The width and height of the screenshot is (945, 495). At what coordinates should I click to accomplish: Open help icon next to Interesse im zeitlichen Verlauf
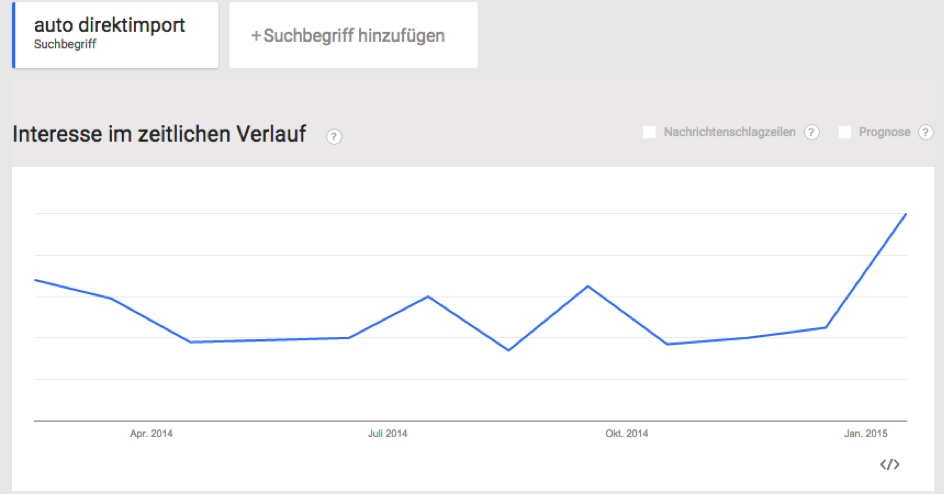pos(334,137)
